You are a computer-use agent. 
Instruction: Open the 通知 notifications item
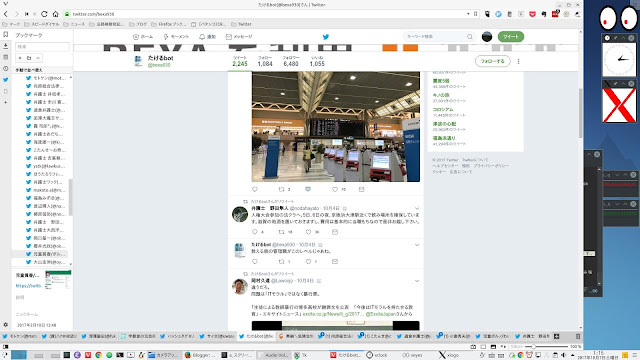[x=207, y=37]
